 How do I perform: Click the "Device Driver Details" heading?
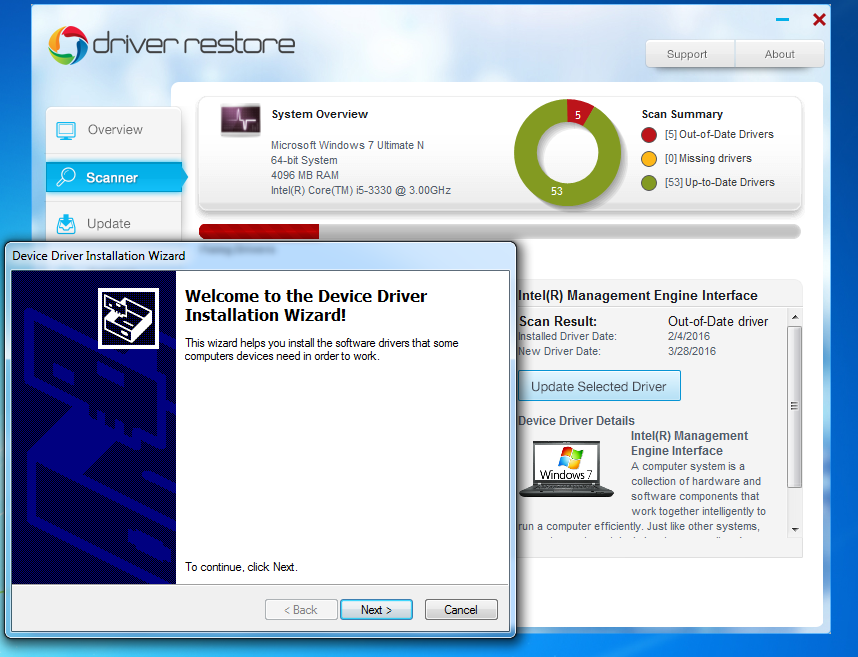click(576, 421)
